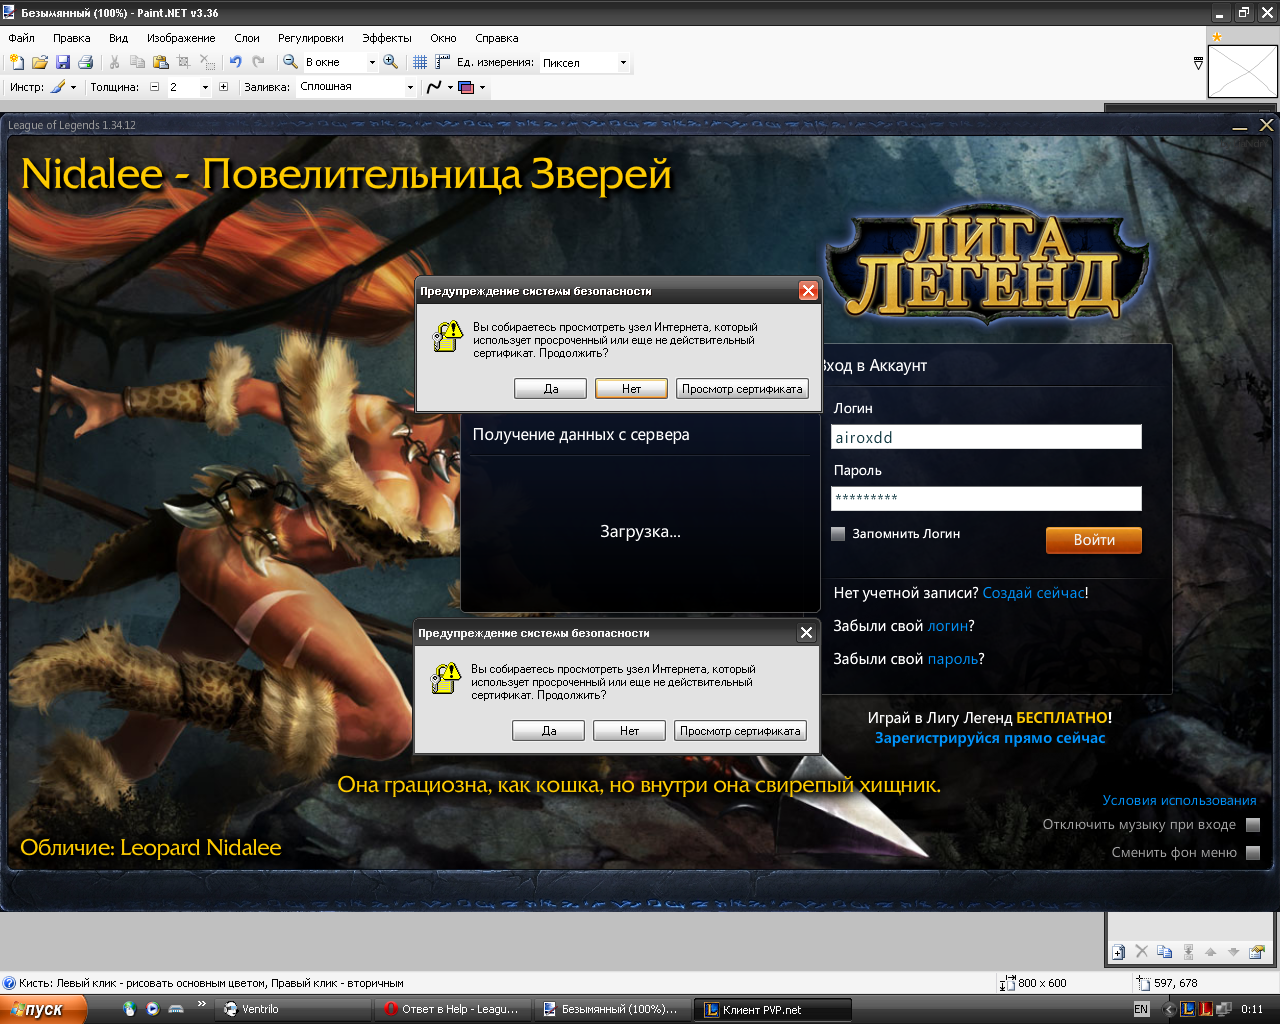The image size is (1280, 1024).
Task: Undo the last action
Action: click(236, 62)
